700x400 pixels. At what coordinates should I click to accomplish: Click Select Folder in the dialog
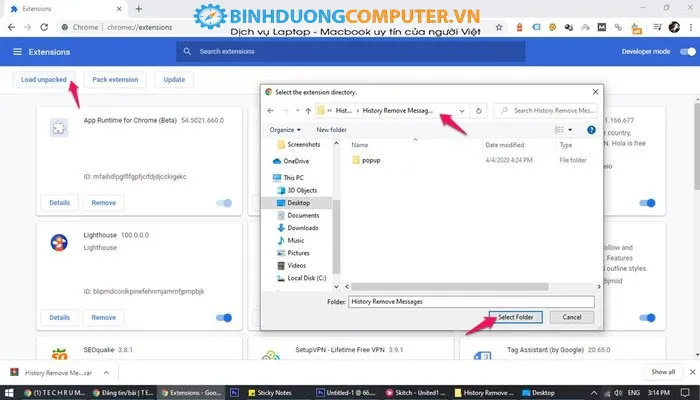coord(516,317)
